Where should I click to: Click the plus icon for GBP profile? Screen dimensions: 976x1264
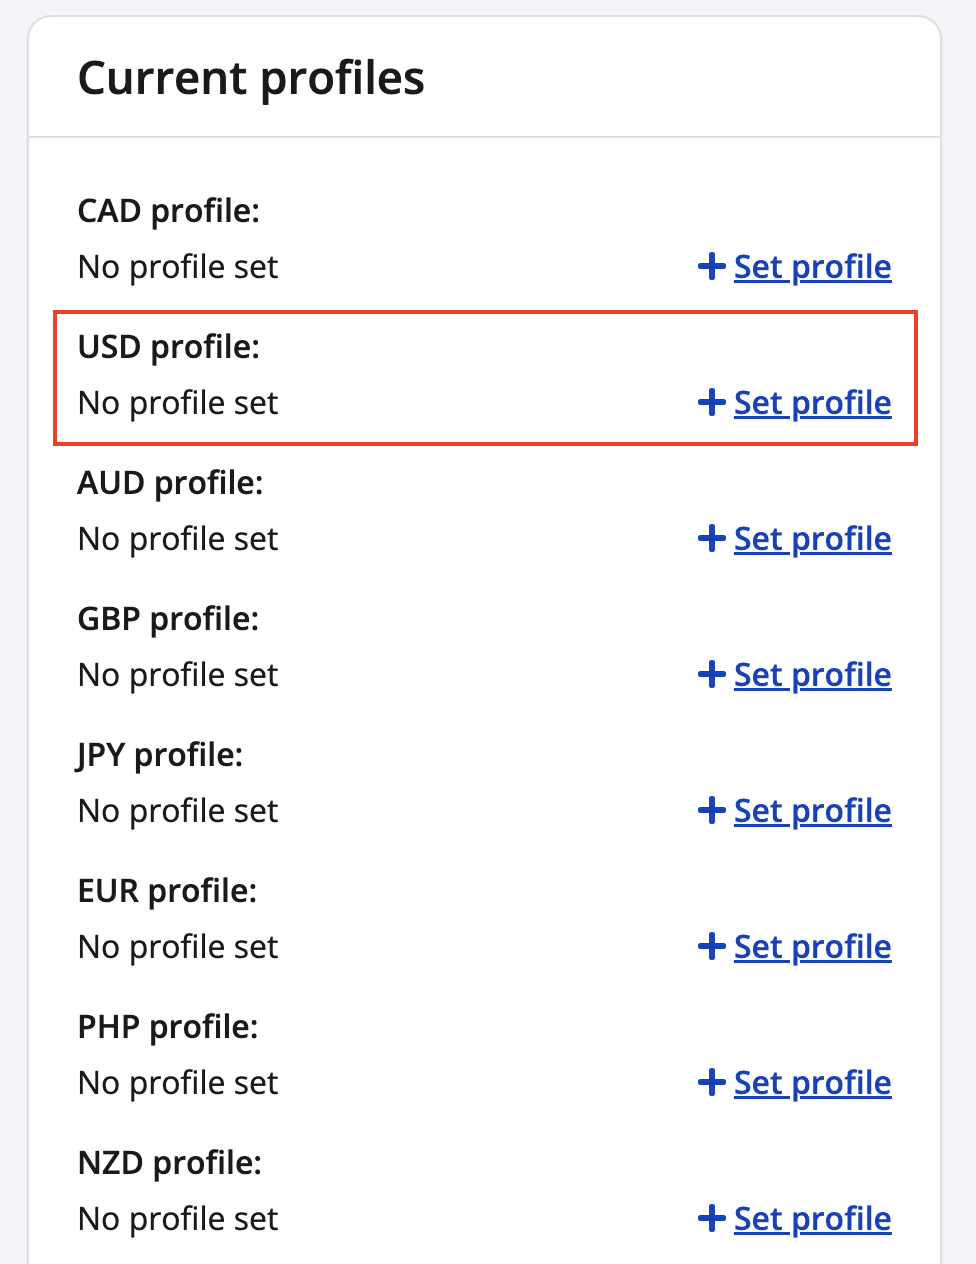tap(711, 675)
